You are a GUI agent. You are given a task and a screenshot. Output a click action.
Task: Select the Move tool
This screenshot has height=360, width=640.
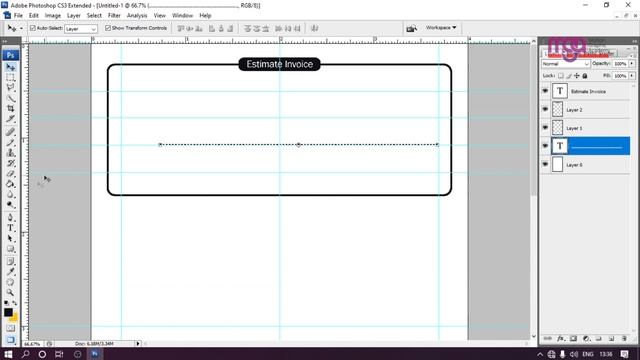click(x=11, y=67)
